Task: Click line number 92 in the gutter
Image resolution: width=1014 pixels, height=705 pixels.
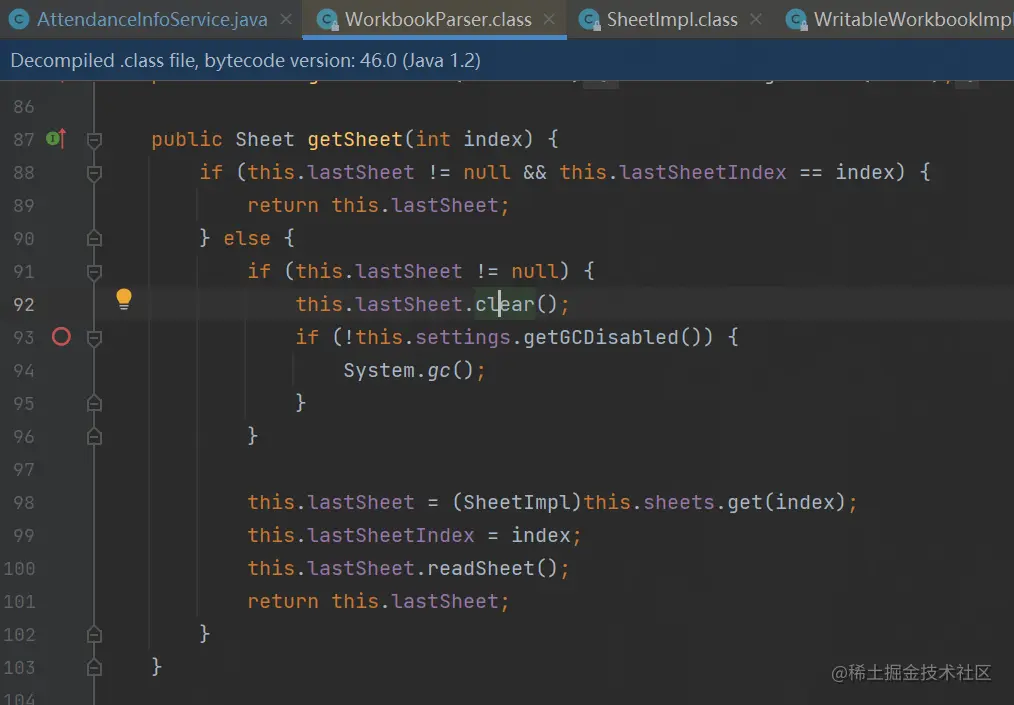Action: click(24, 305)
